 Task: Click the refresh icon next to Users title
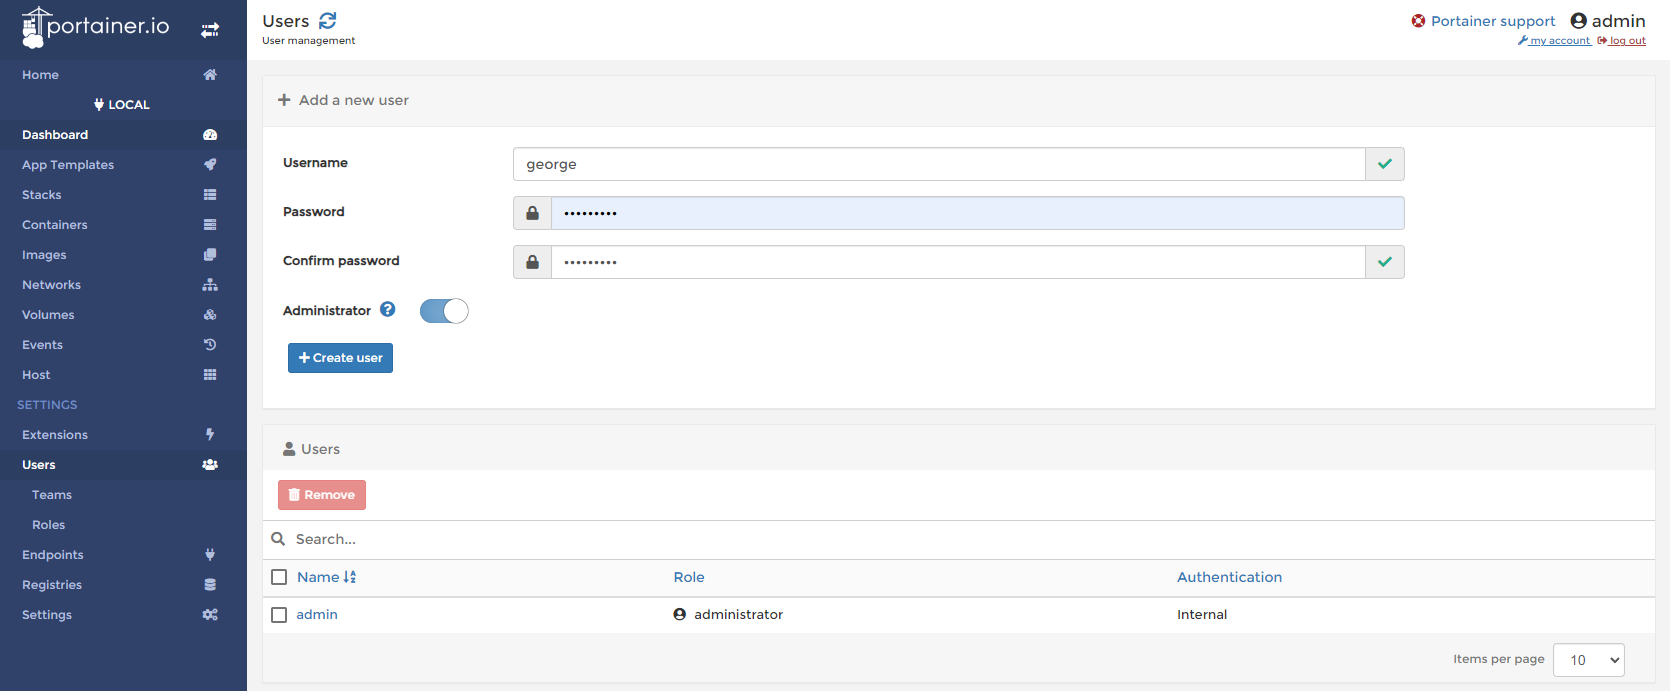(327, 20)
